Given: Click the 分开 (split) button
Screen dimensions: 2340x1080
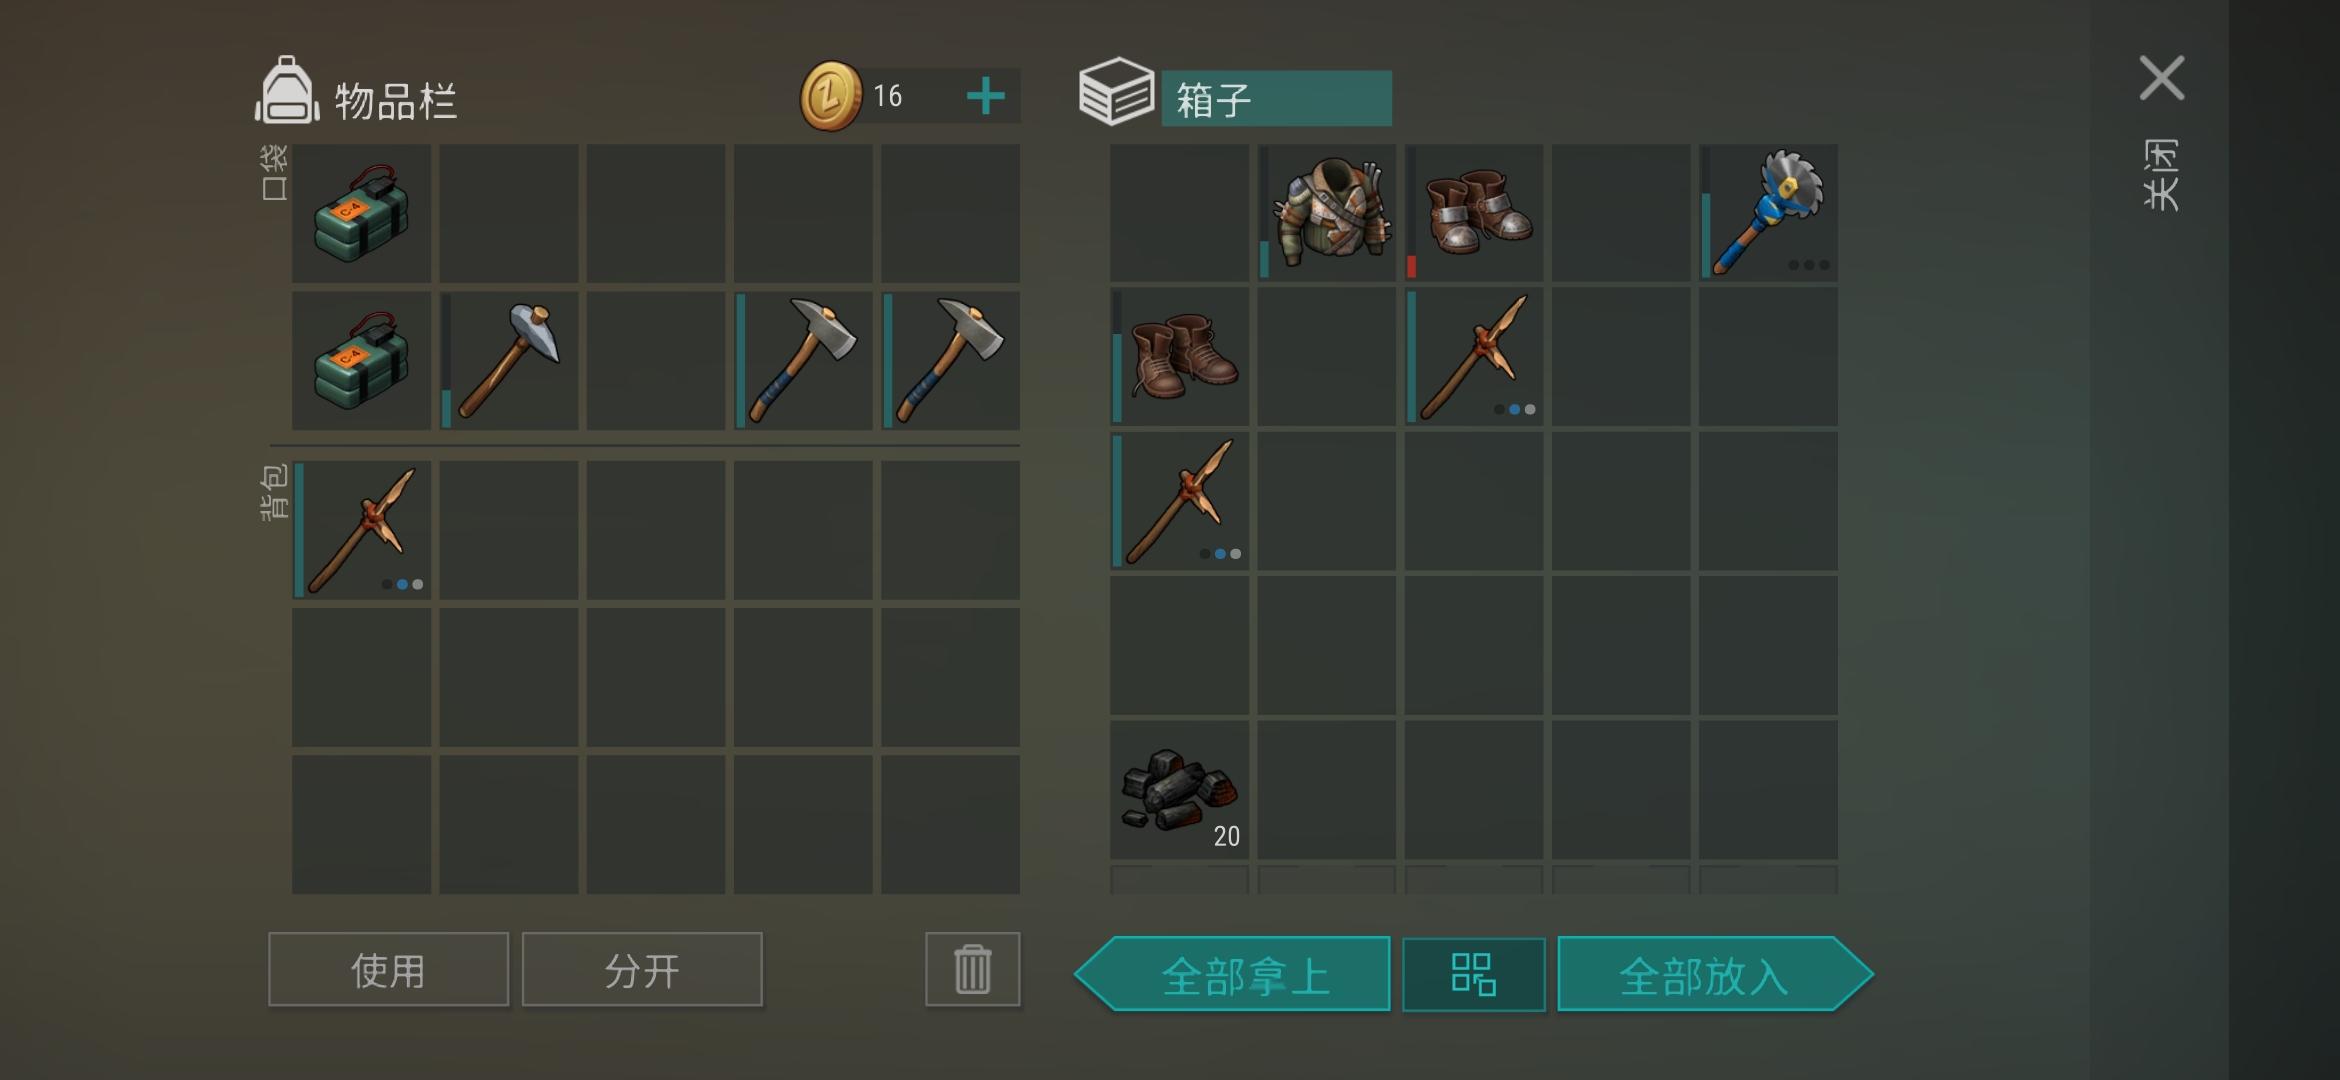Looking at the screenshot, I should click(642, 969).
